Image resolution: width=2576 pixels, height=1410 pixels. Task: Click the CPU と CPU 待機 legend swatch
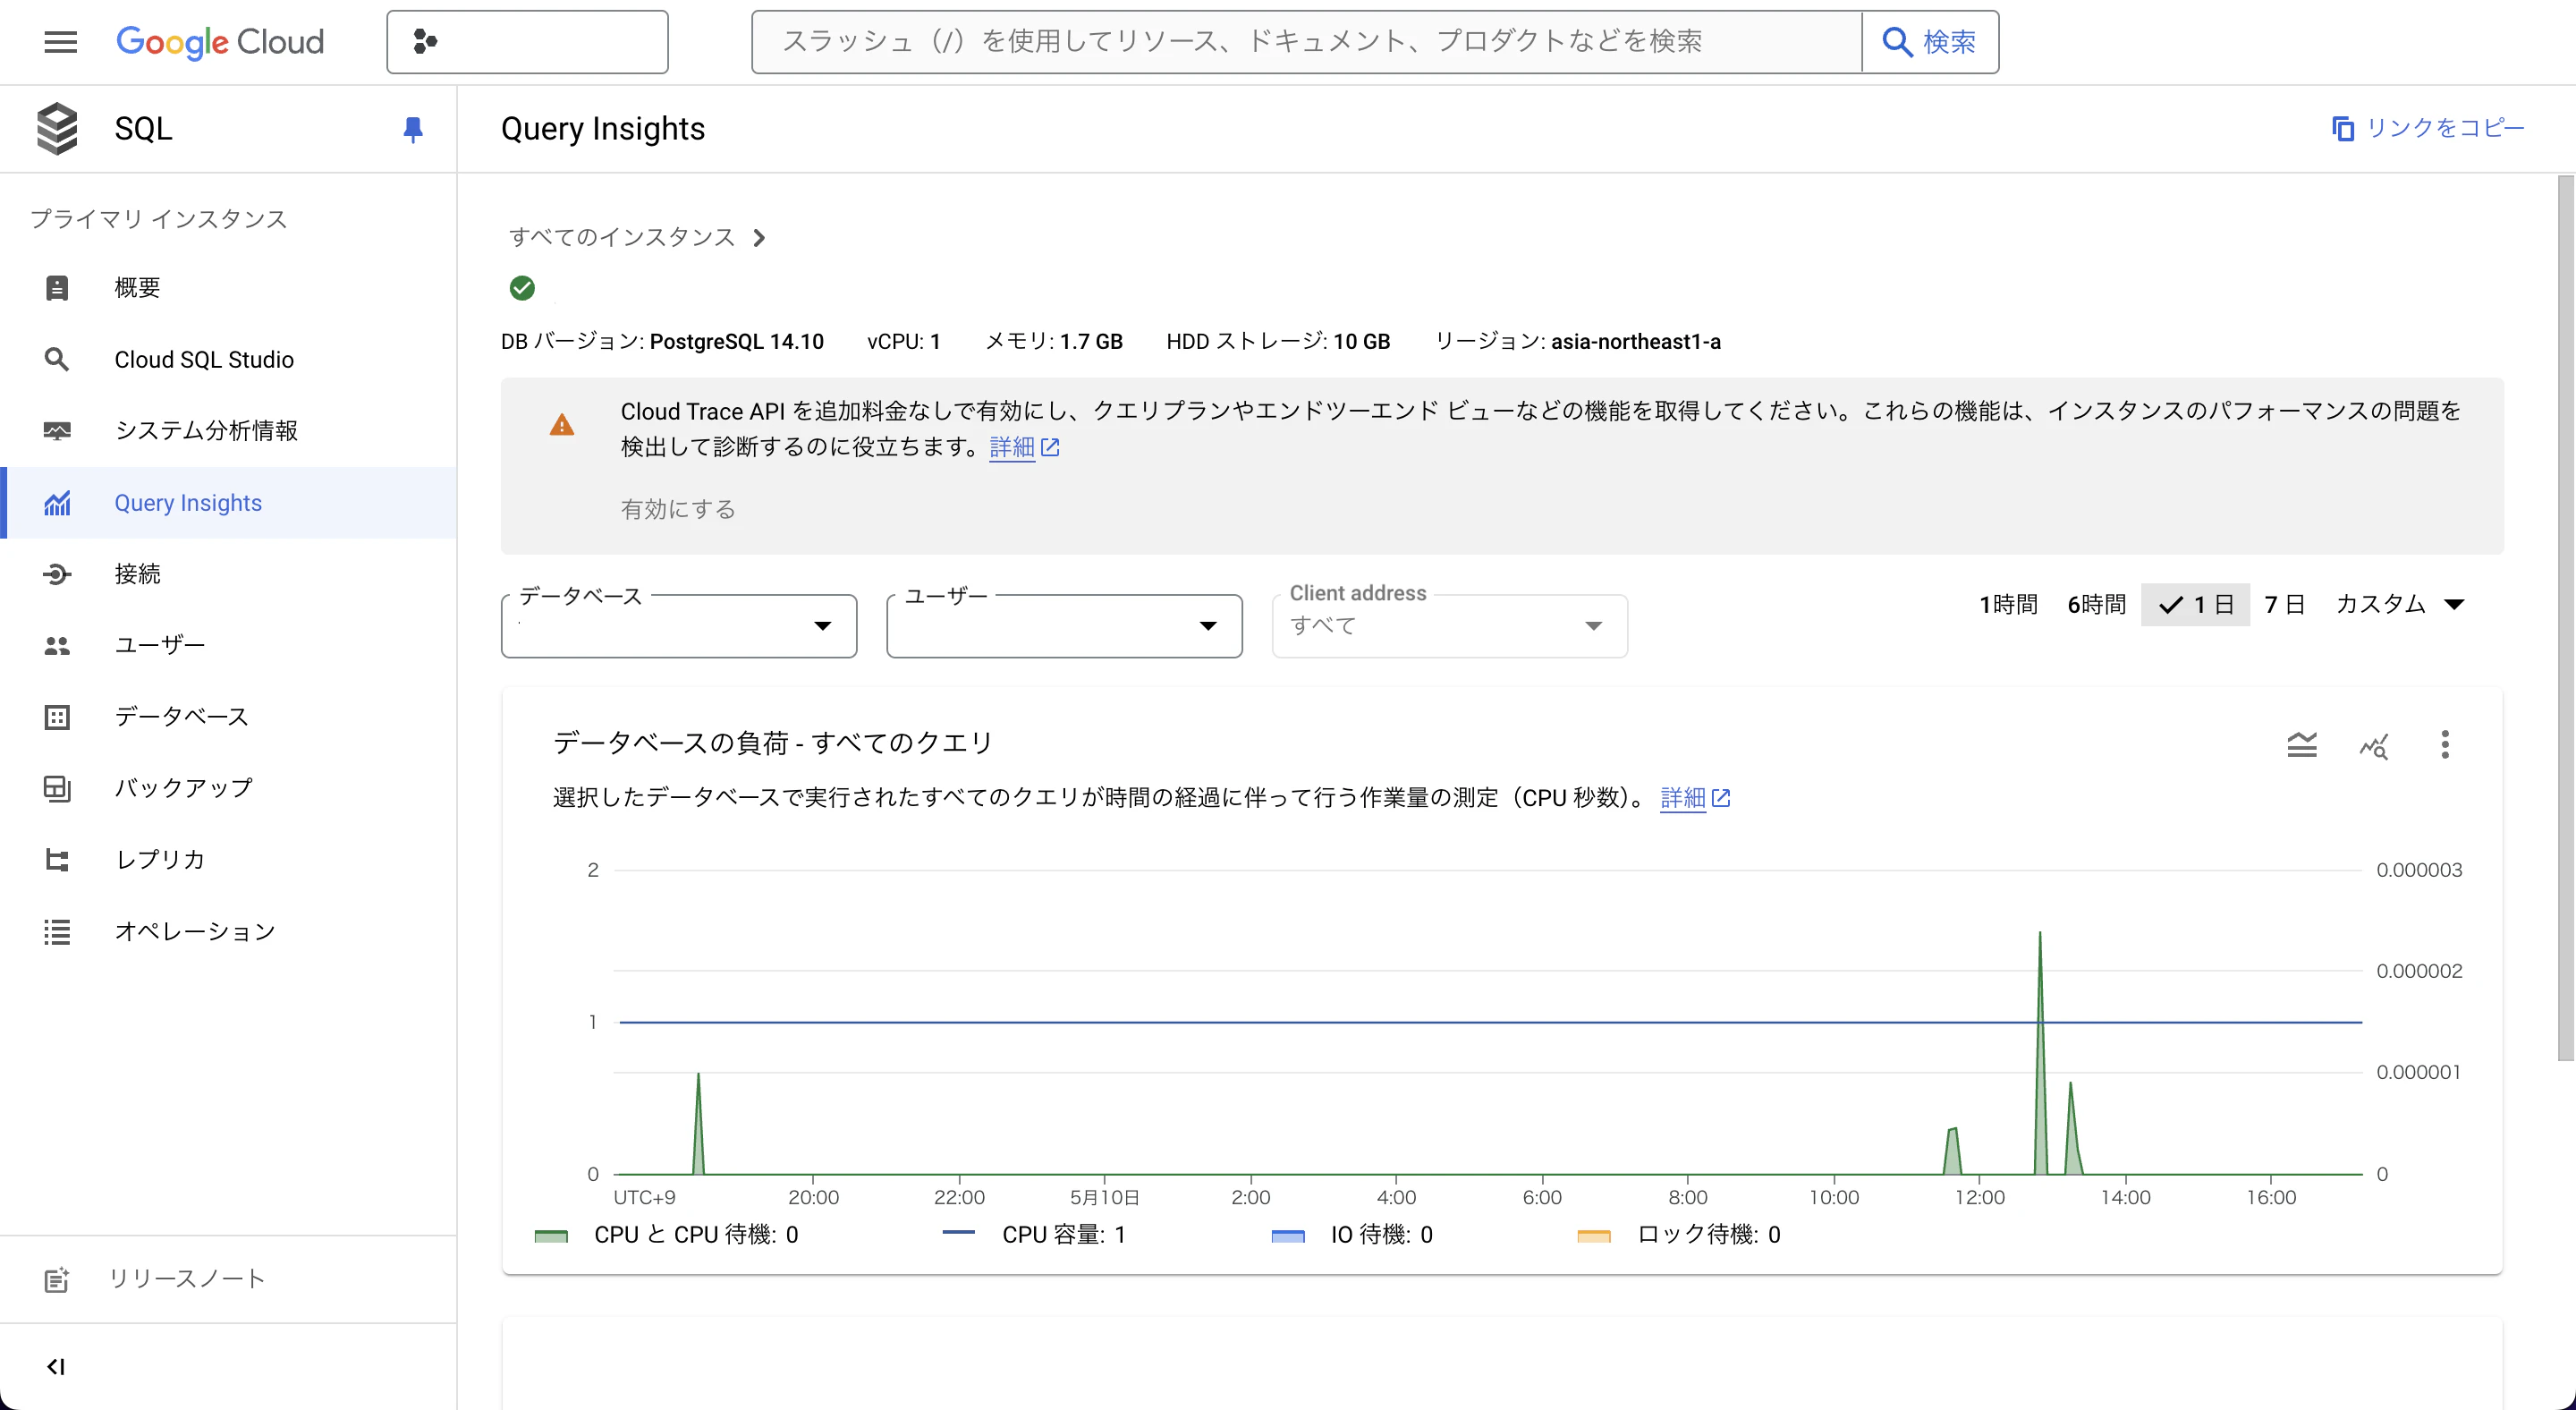tap(551, 1236)
